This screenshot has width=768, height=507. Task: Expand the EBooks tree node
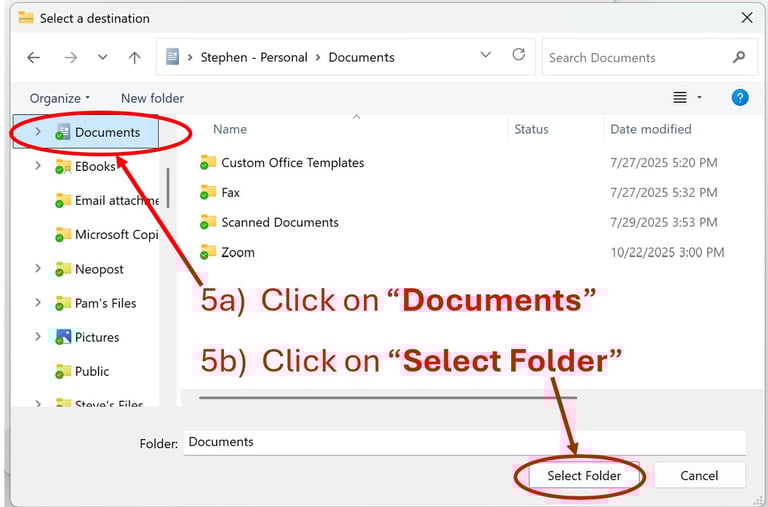tap(38, 166)
